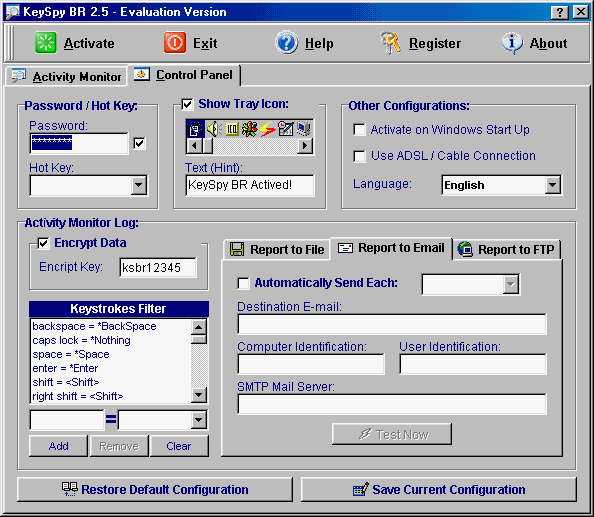Open Help via the question mark icon
Viewport: 594px width, 517px height.
(x=286, y=42)
